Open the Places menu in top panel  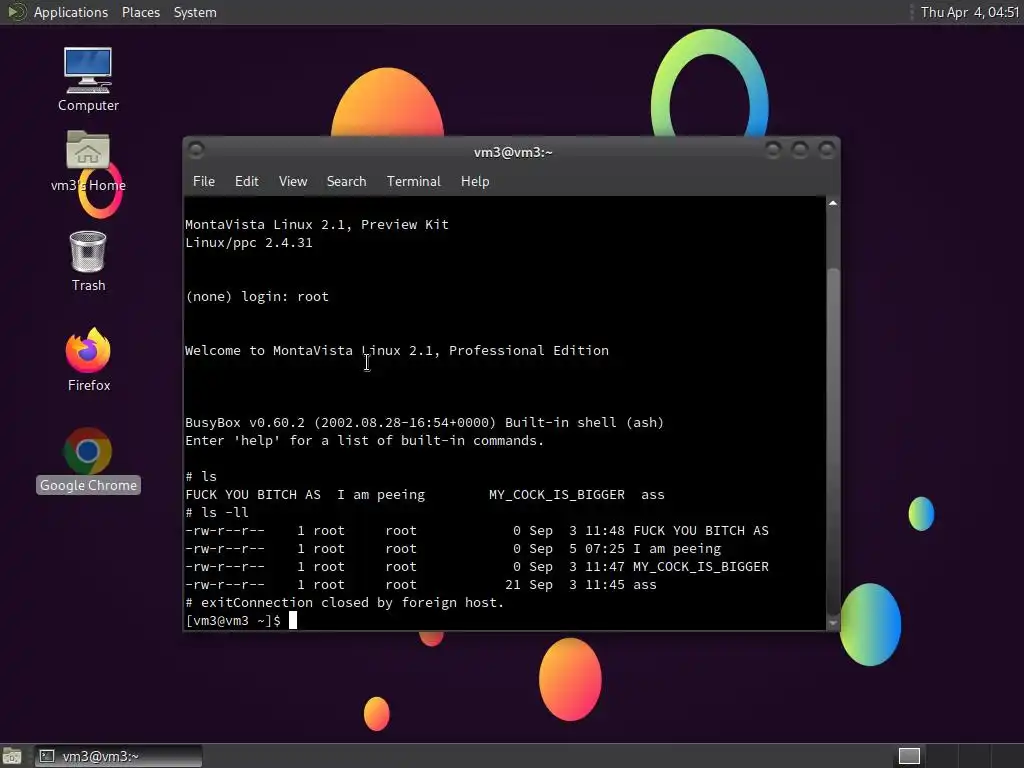[x=140, y=12]
